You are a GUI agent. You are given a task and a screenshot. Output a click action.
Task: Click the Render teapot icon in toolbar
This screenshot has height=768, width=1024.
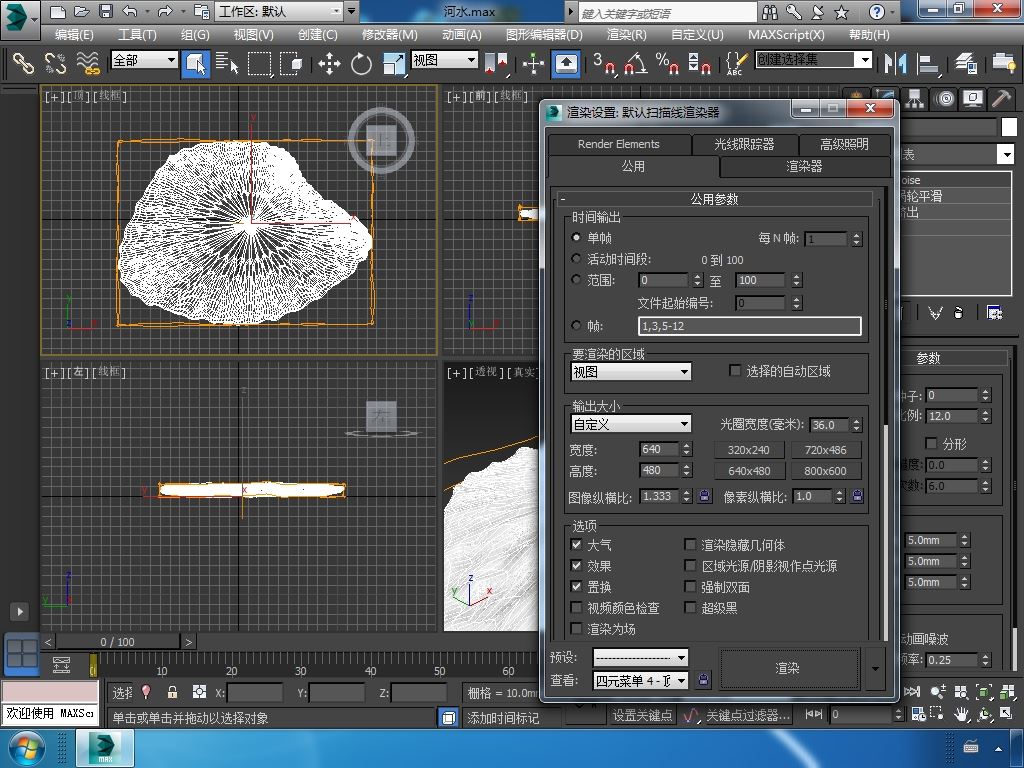[1003, 63]
